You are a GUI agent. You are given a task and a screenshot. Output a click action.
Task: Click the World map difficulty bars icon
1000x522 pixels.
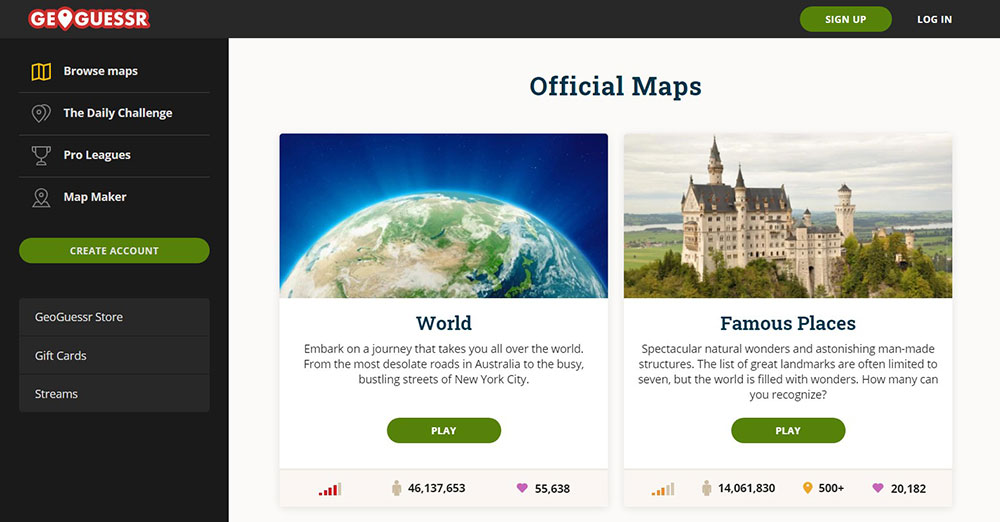pyautogui.click(x=330, y=489)
